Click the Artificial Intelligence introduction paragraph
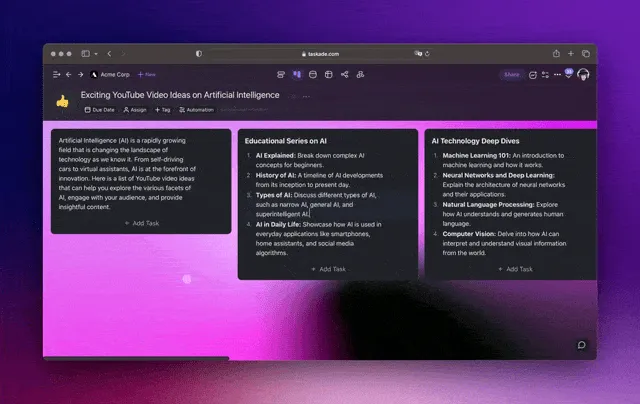The height and width of the screenshot is (404, 640). (x=127, y=174)
